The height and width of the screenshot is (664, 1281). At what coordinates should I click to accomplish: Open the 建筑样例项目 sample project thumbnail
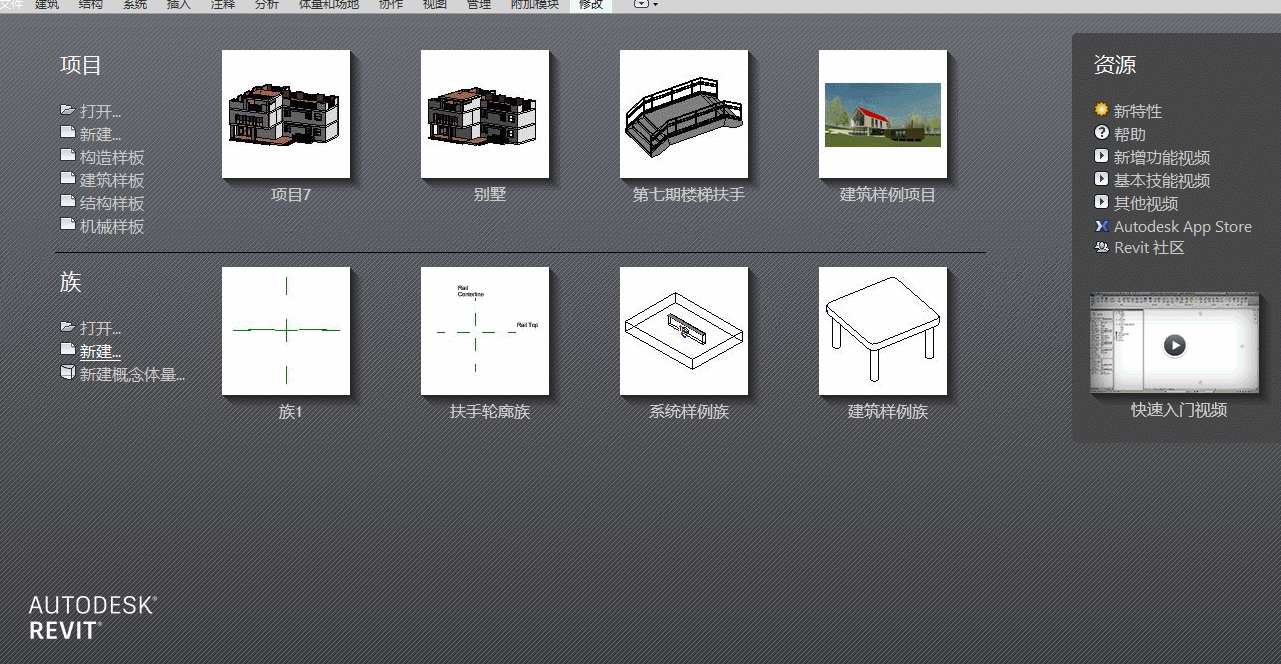pyautogui.click(x=883, y=114)
